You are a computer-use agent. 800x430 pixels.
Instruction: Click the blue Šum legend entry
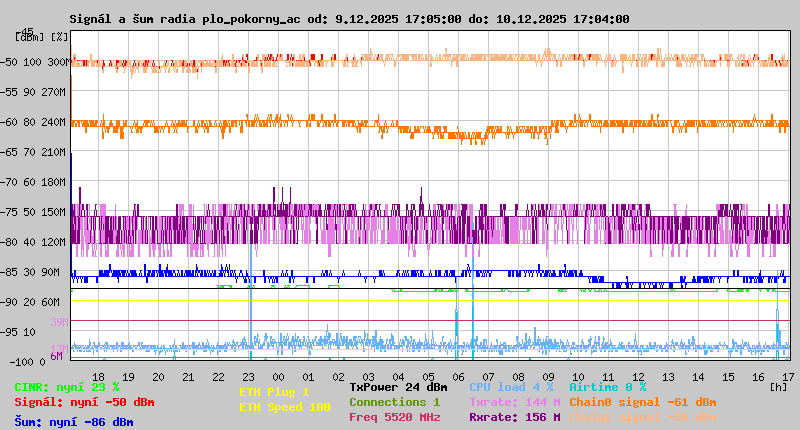point(74,421)
